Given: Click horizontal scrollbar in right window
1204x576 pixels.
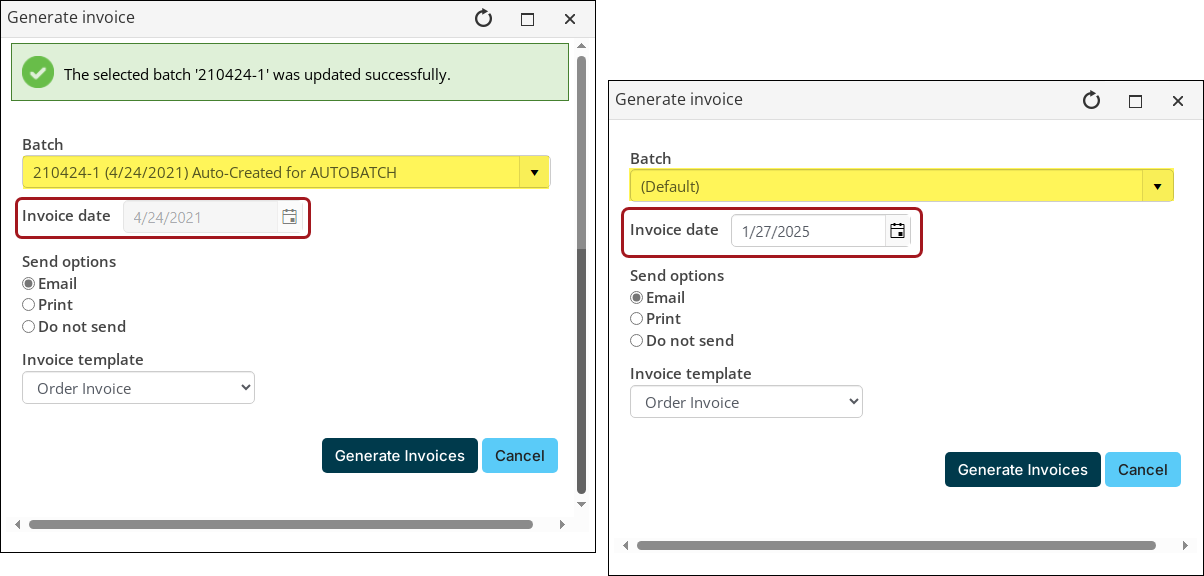Looking at the screenshot, I should pos(896,546).
